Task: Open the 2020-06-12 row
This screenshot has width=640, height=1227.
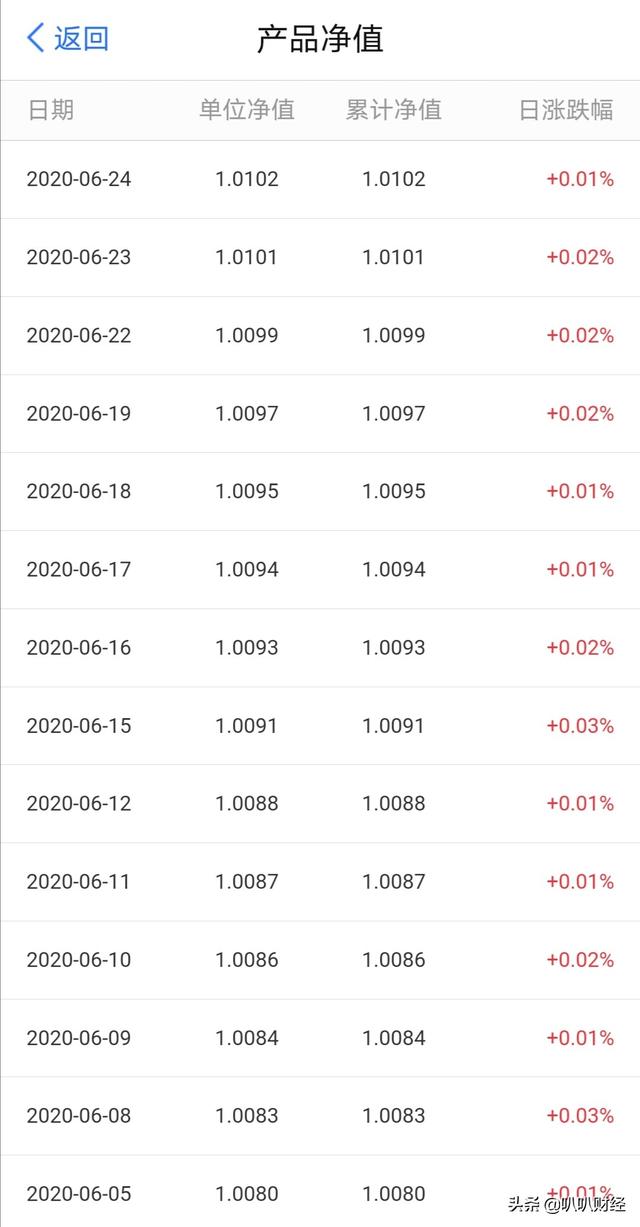Action: click(320, 803)
